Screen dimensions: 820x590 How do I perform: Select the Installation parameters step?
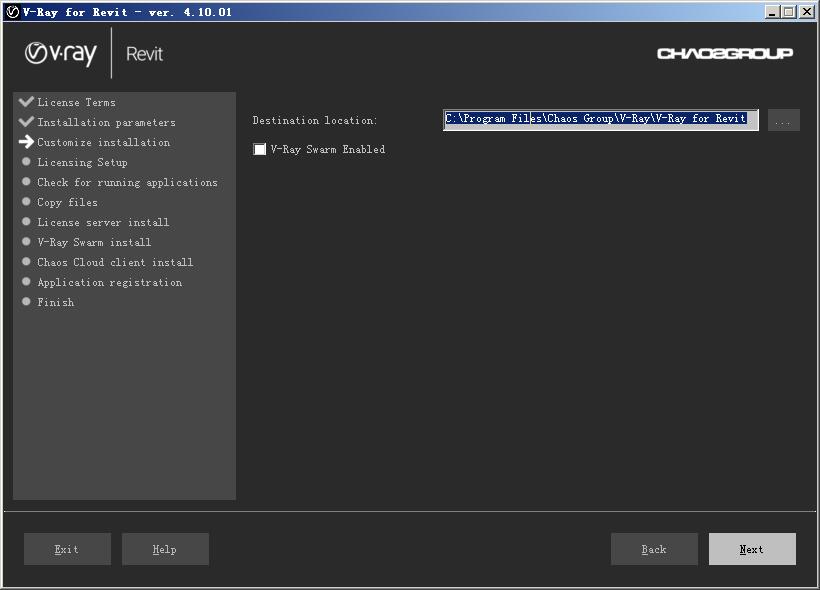point(106,122)
